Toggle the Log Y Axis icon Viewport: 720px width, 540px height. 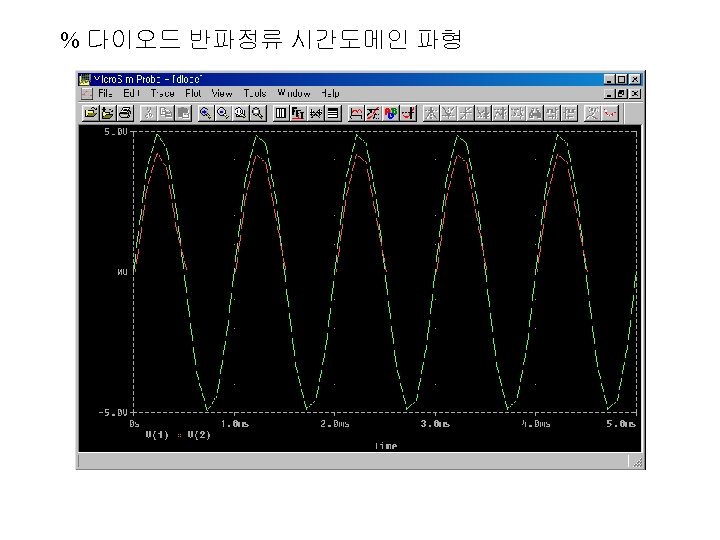point(333,113)
